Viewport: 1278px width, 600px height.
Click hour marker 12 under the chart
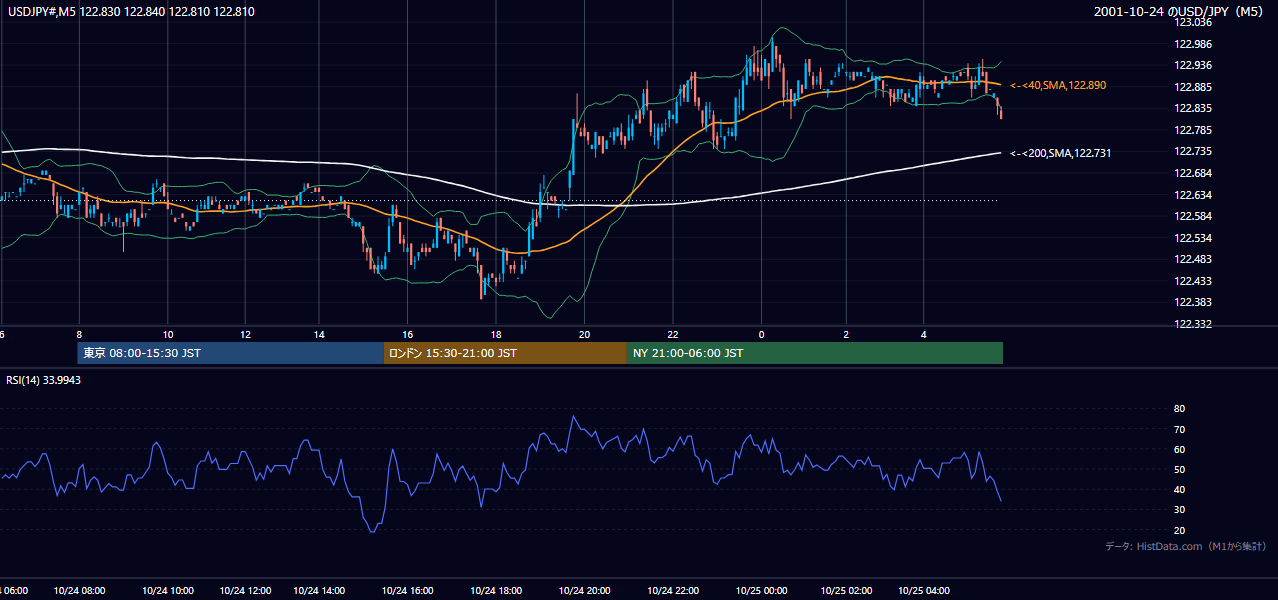click(246, 334)
